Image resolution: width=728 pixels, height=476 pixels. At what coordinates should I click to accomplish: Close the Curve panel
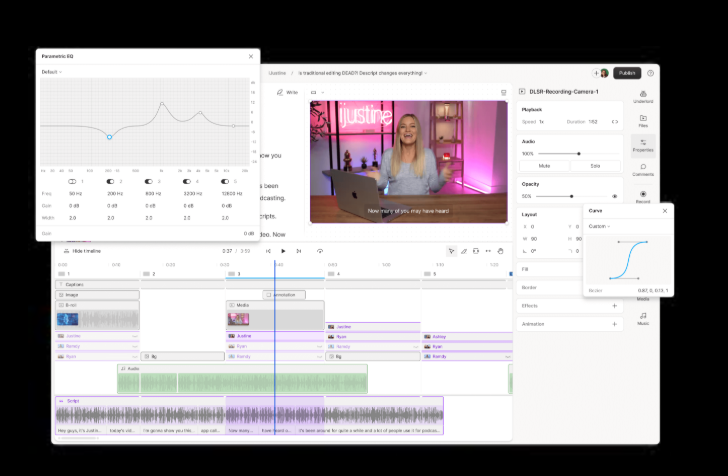coord(665,211)
